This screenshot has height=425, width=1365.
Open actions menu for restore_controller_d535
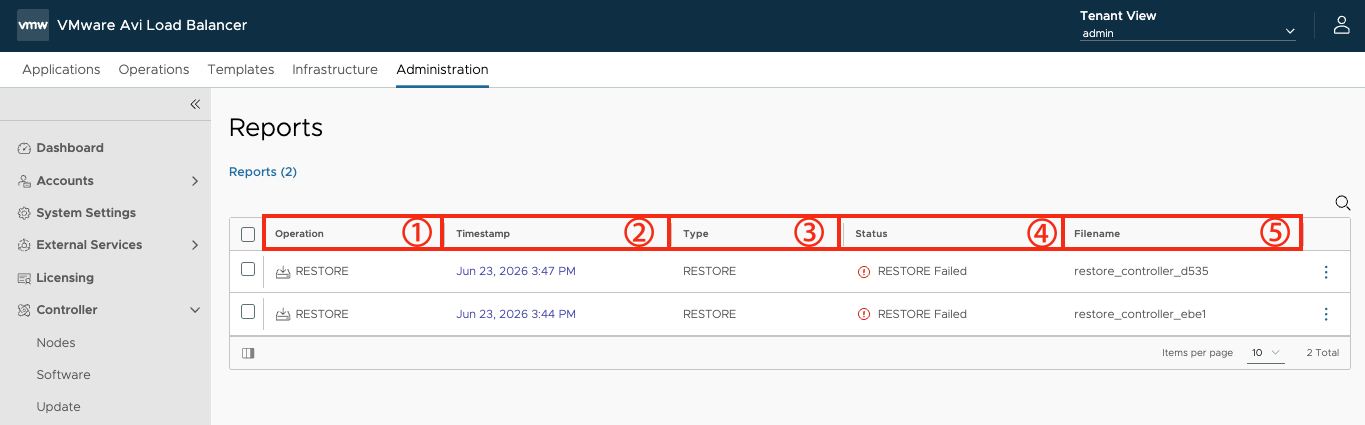[x=1326, y=271]
